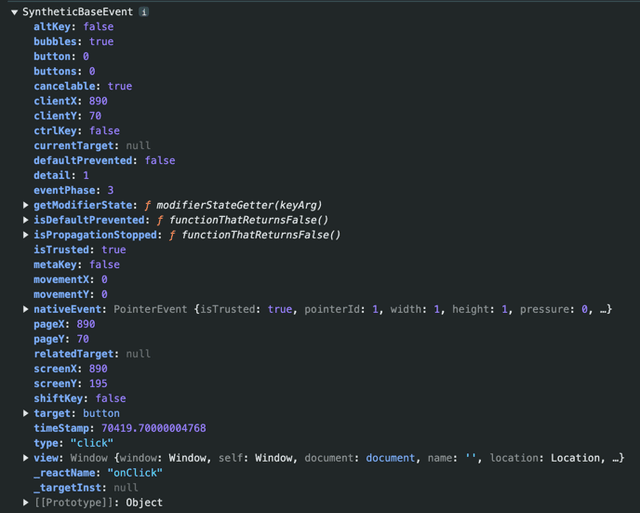The image size is (640, 513).
Task: Expand the getModifierState function entry
Action: click(26, 205)
